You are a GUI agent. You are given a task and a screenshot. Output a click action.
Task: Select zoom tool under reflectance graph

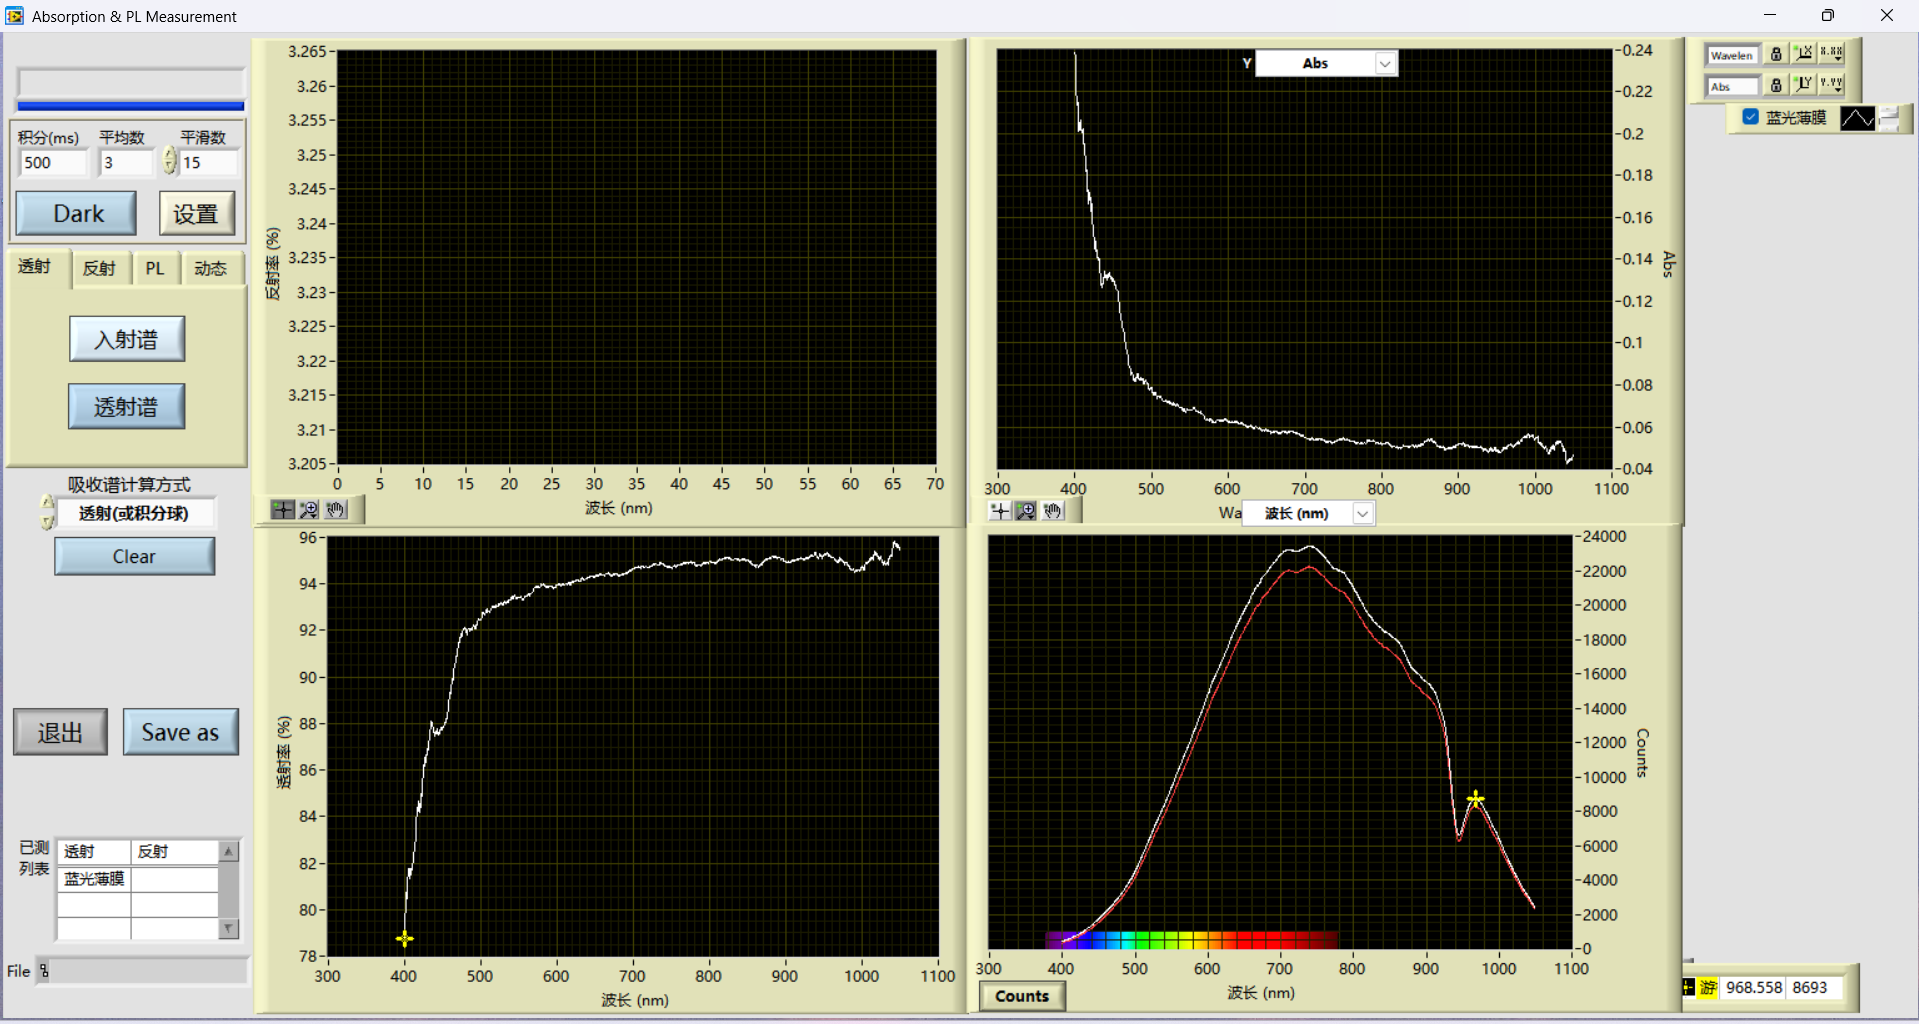coord(309,510)
